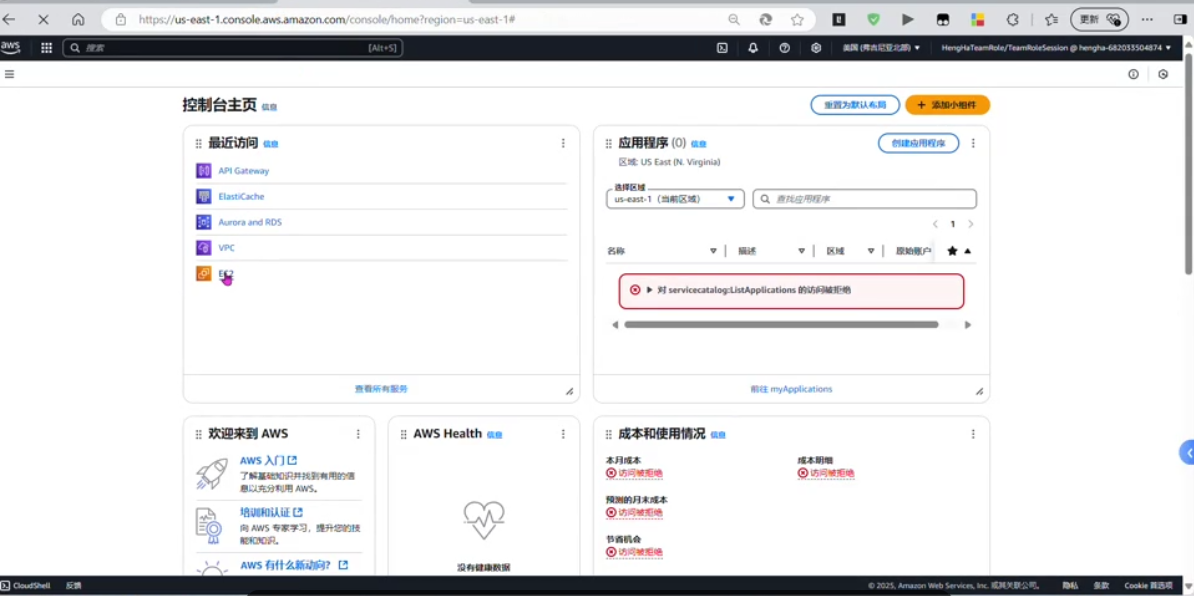Click the 更新 browser update button
This screenshot has height=596, width=1194.
tap(1099, 20)
